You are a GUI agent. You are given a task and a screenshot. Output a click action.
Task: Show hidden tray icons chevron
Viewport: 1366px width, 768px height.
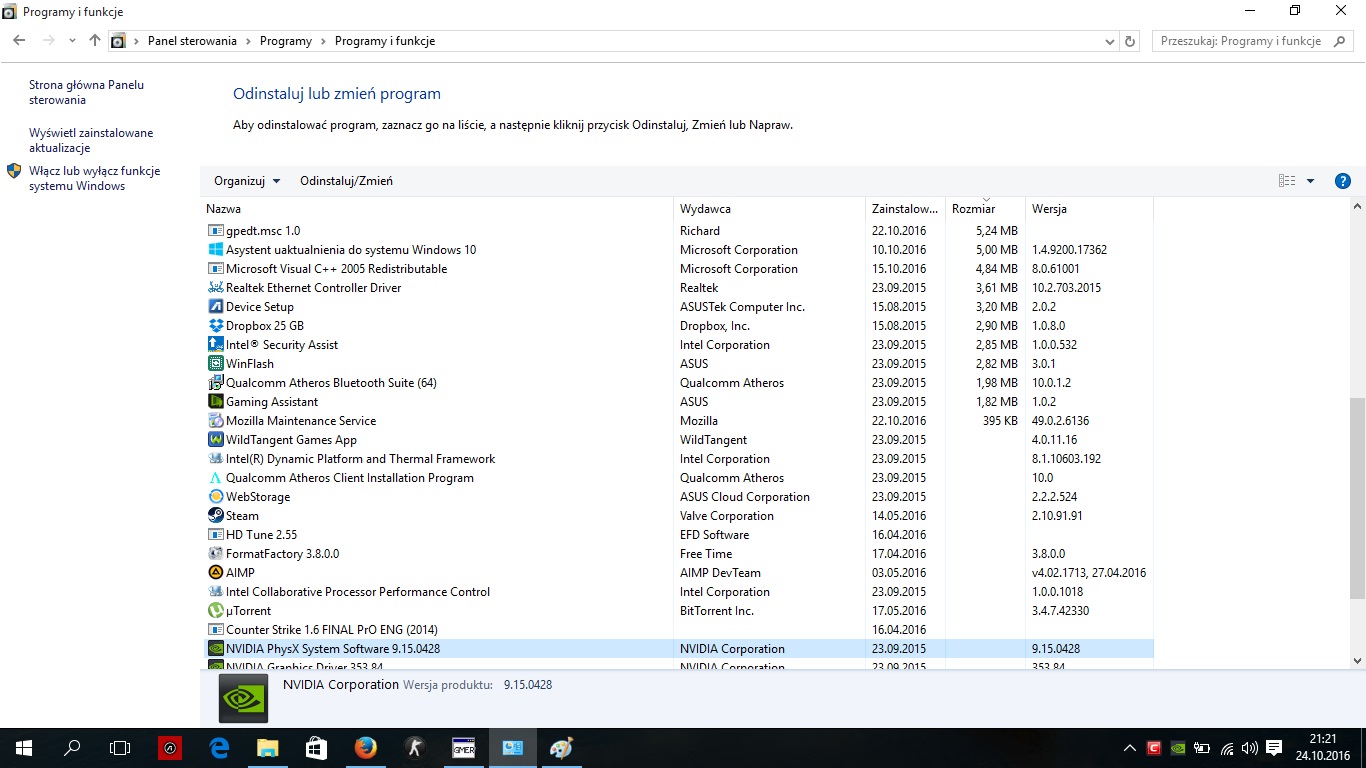[x=1130, y=748]
